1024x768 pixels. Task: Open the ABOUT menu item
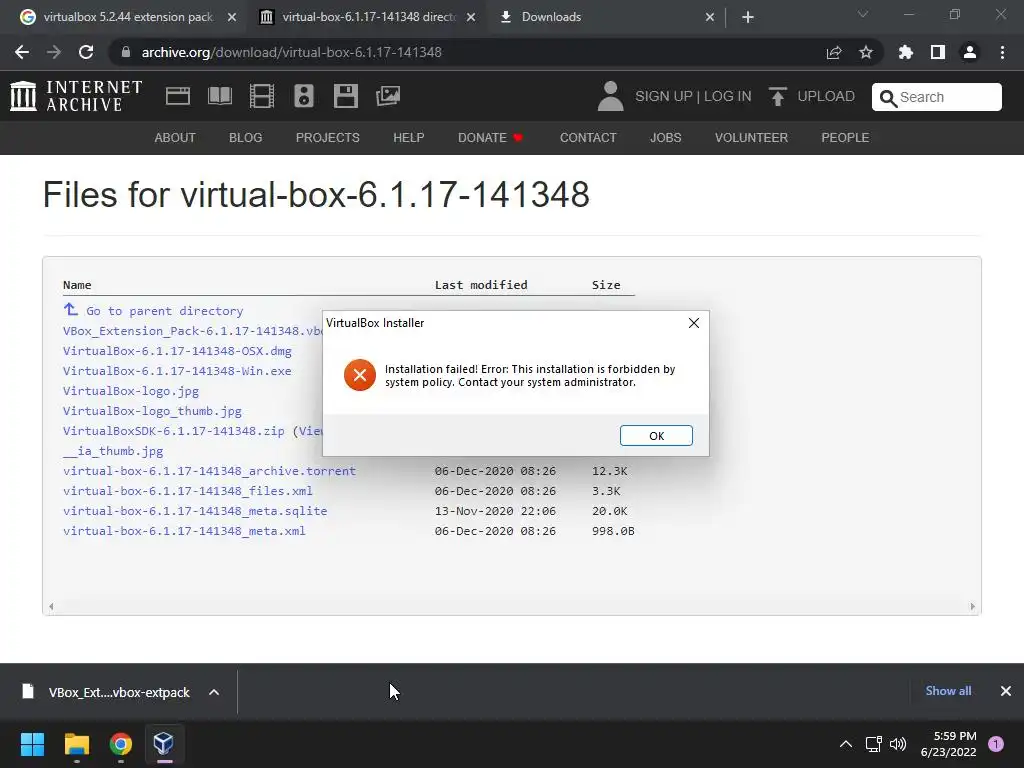[x=175, y=138]
